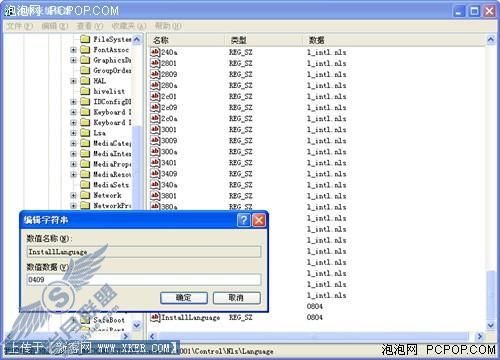Open help in edit string dialog
This screenshot has width=500, height=360.
[244, 220]
